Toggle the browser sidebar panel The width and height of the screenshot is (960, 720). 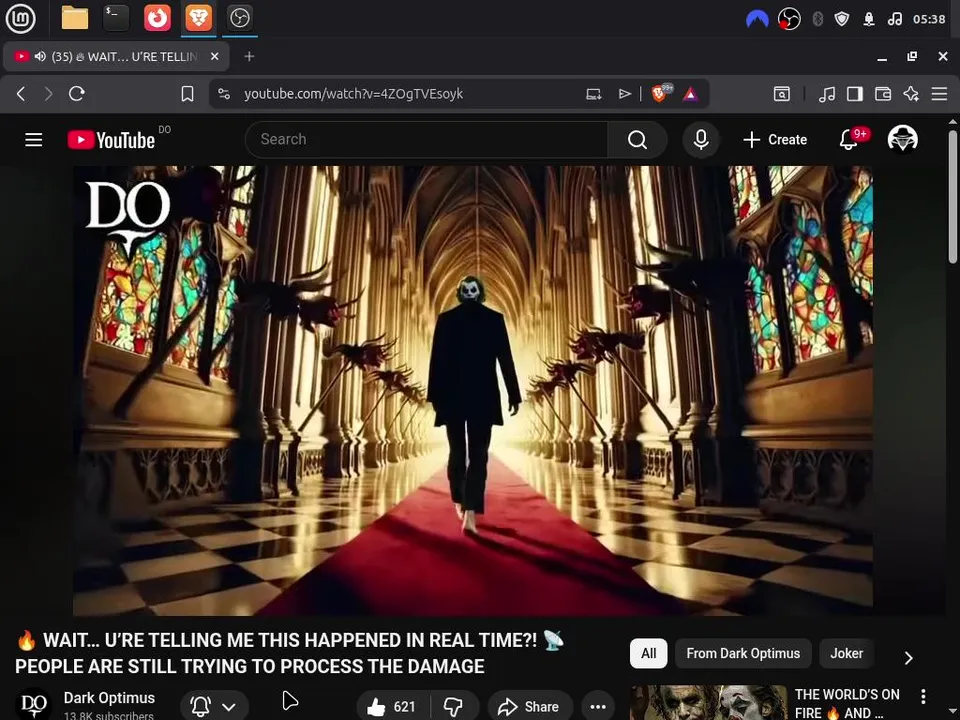pos(855,94)
